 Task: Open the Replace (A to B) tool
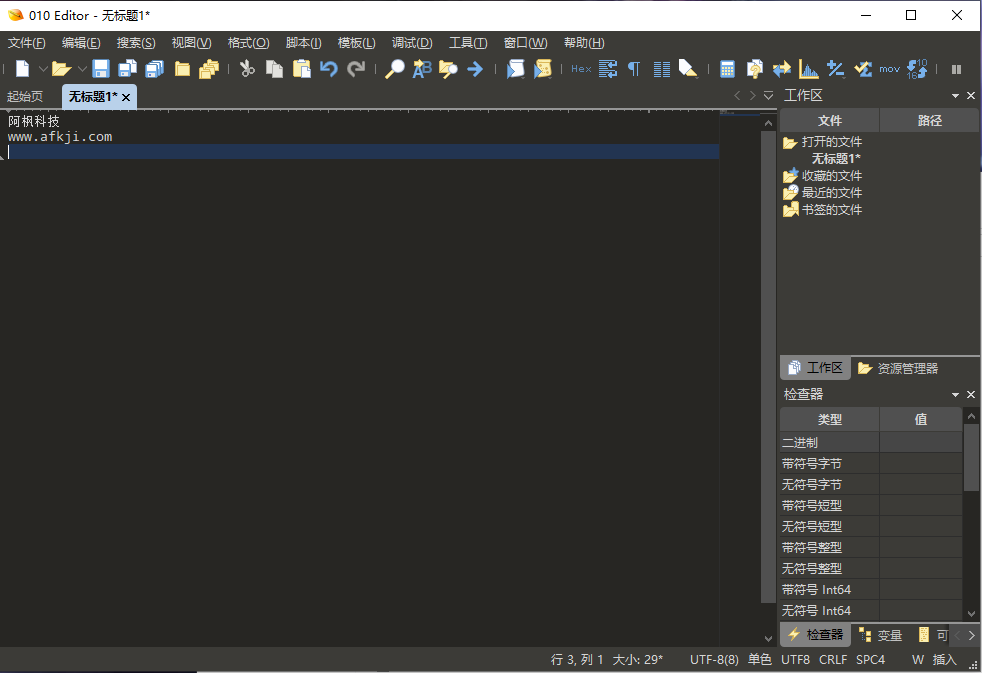(x=422, y=69)
